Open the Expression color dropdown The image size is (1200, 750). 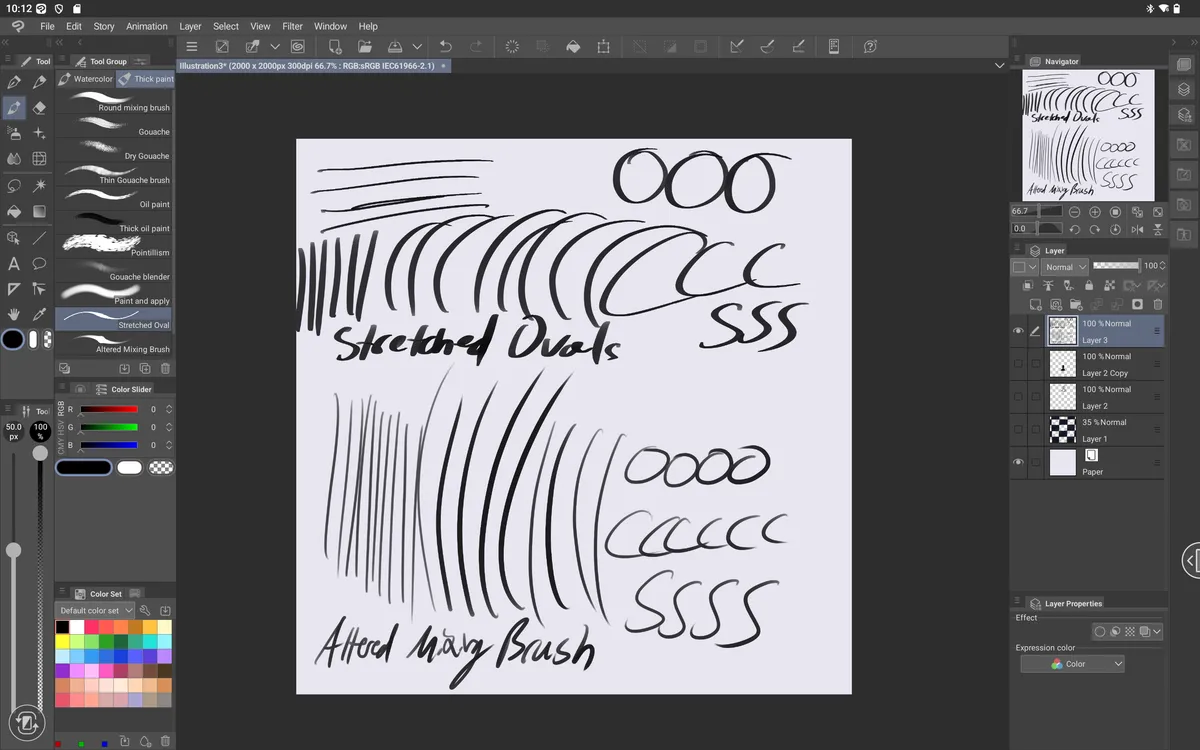[1073, 664]
